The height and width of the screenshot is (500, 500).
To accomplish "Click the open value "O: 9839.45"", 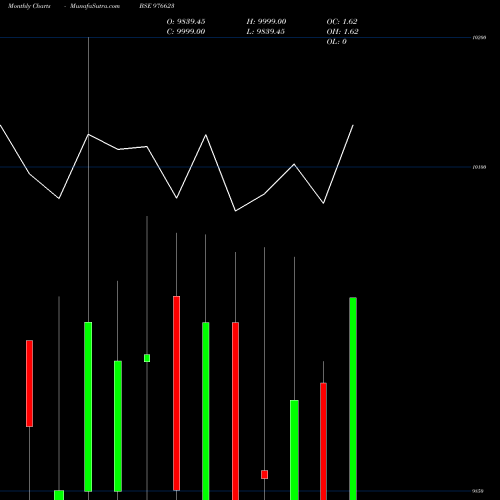I will pos(186,21).
